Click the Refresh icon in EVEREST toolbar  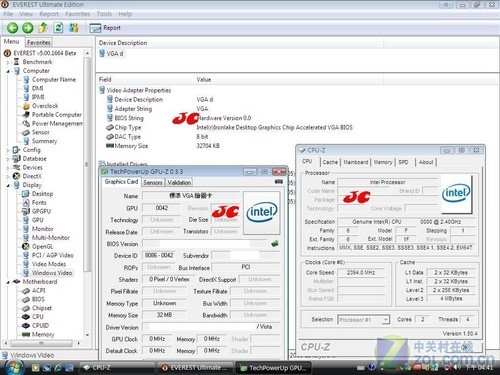click(58, 28)
